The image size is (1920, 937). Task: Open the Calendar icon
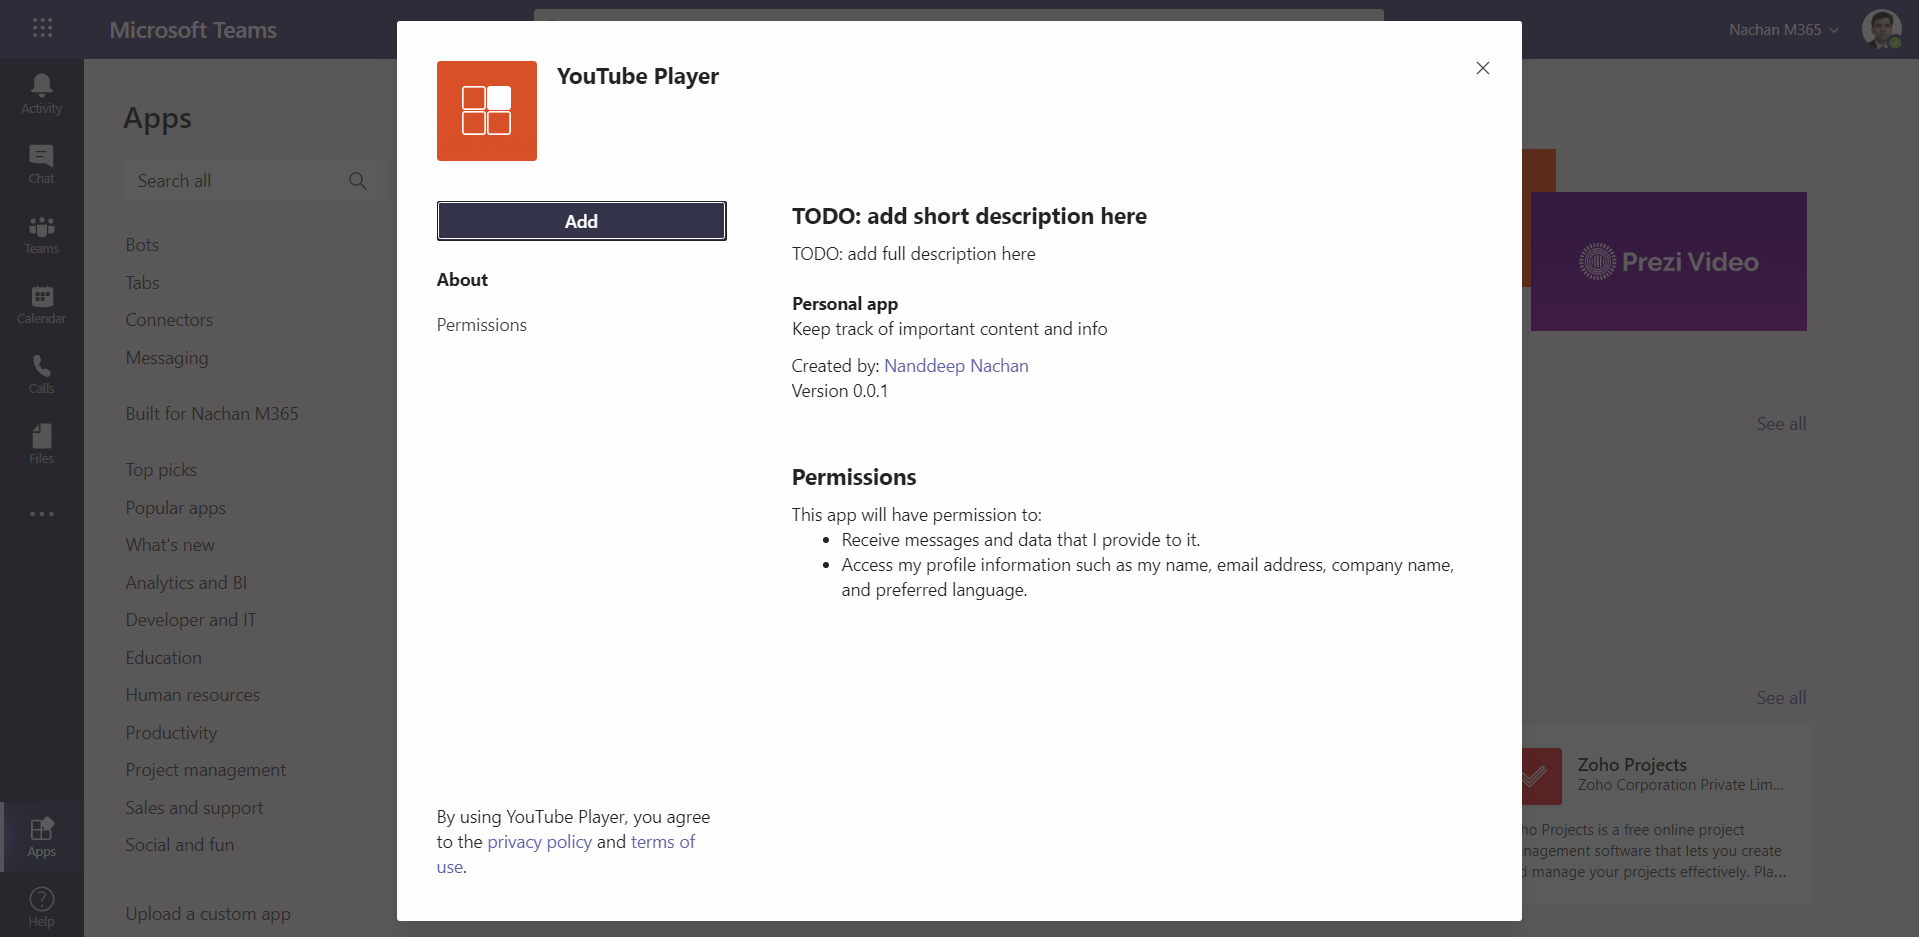(41, 304)
